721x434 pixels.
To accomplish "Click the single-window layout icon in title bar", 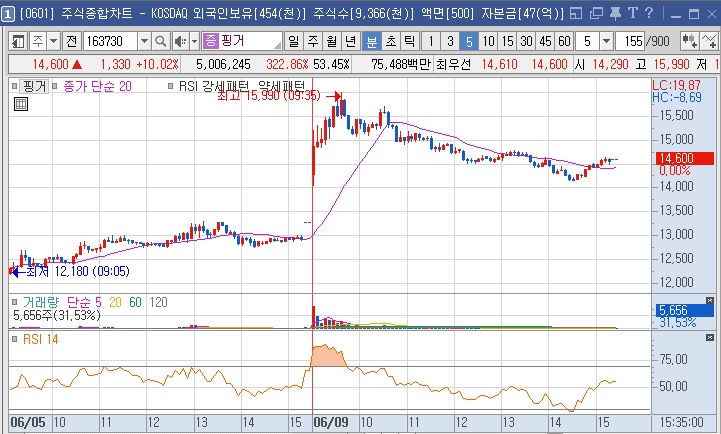I will click(576, 13).
